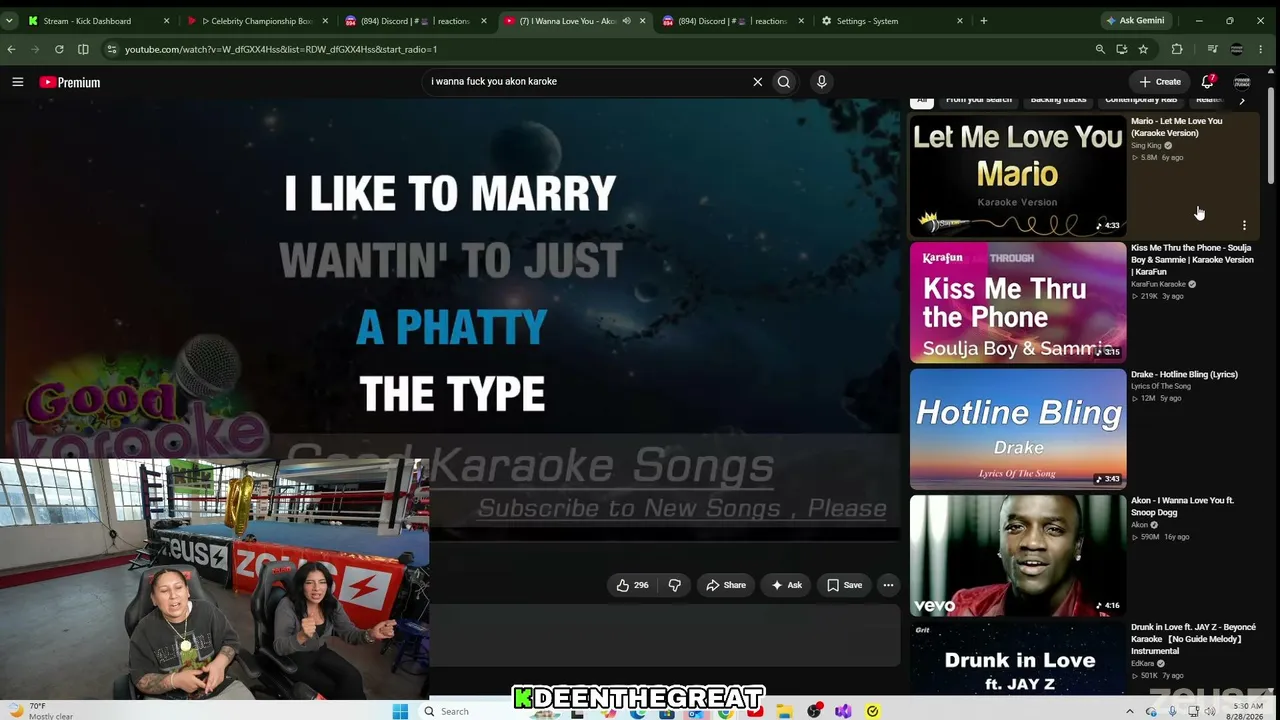Open the Chrome profile avatar
1280x720 pixels.
[1237, 49]
